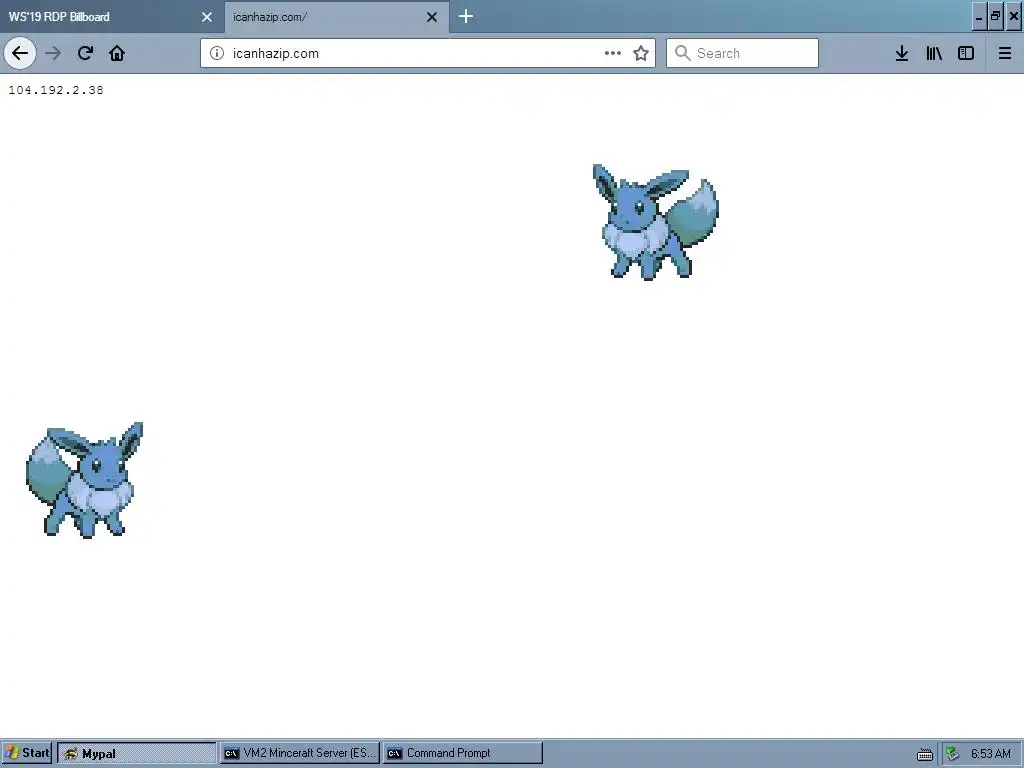Open the page actions three-dot menu
This screenshot has width=1024, height=768.
pos(613,53)
